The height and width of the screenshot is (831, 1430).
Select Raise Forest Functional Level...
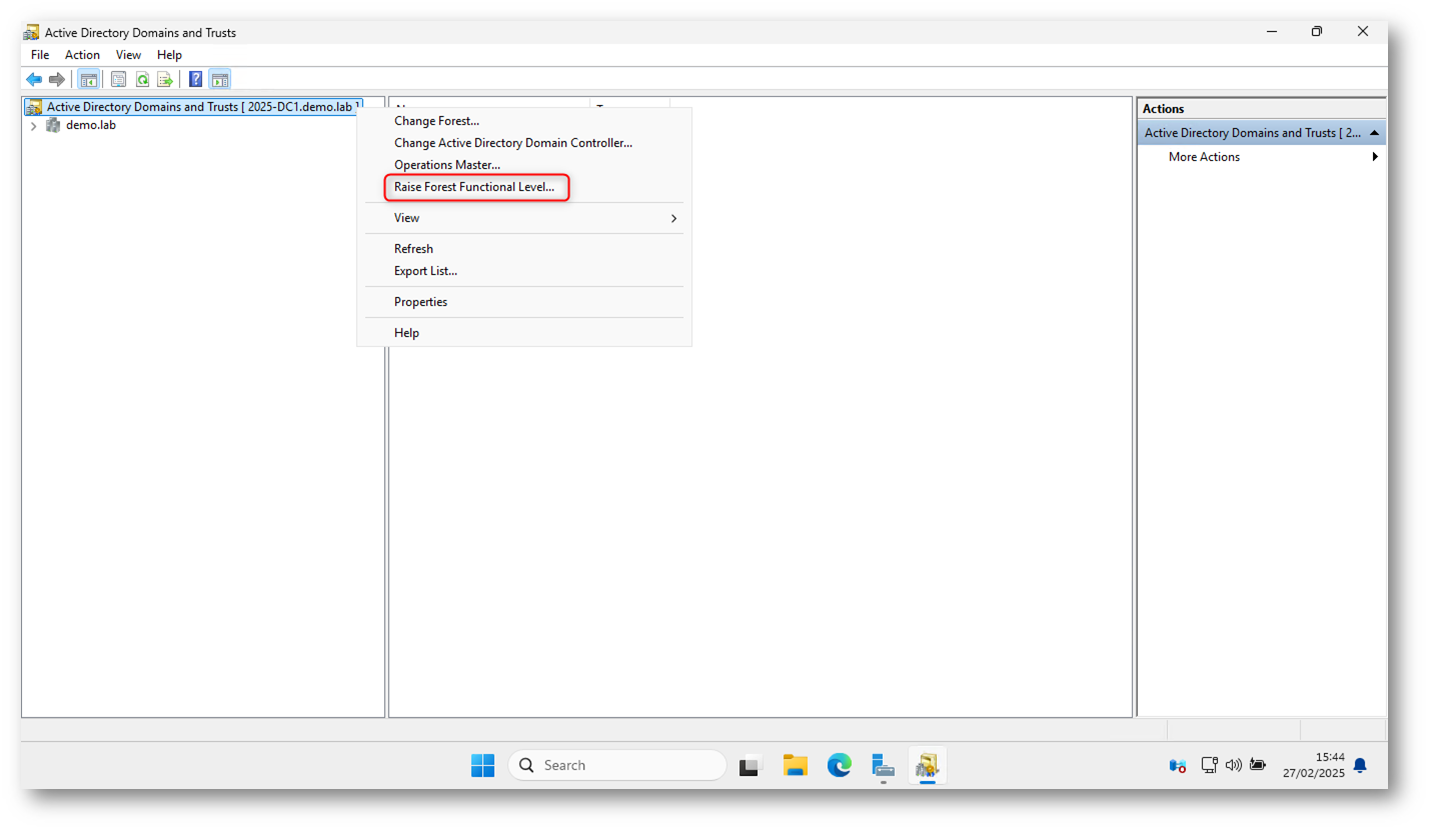[x=524, y=187]
